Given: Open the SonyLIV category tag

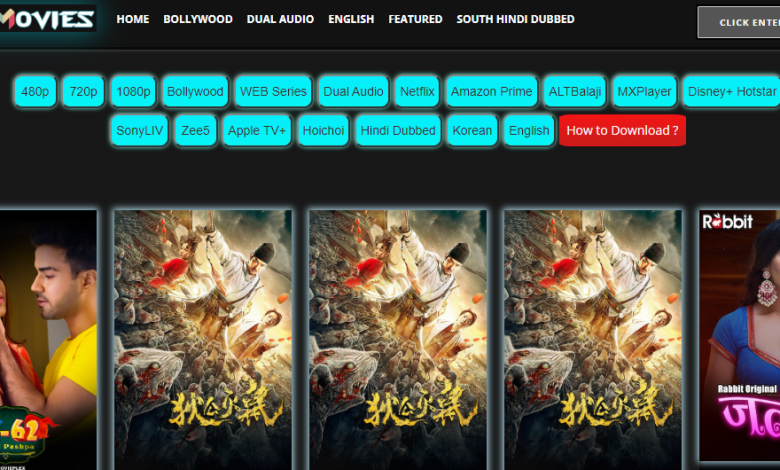Looking at the screenshot, I should coord(139,130).
